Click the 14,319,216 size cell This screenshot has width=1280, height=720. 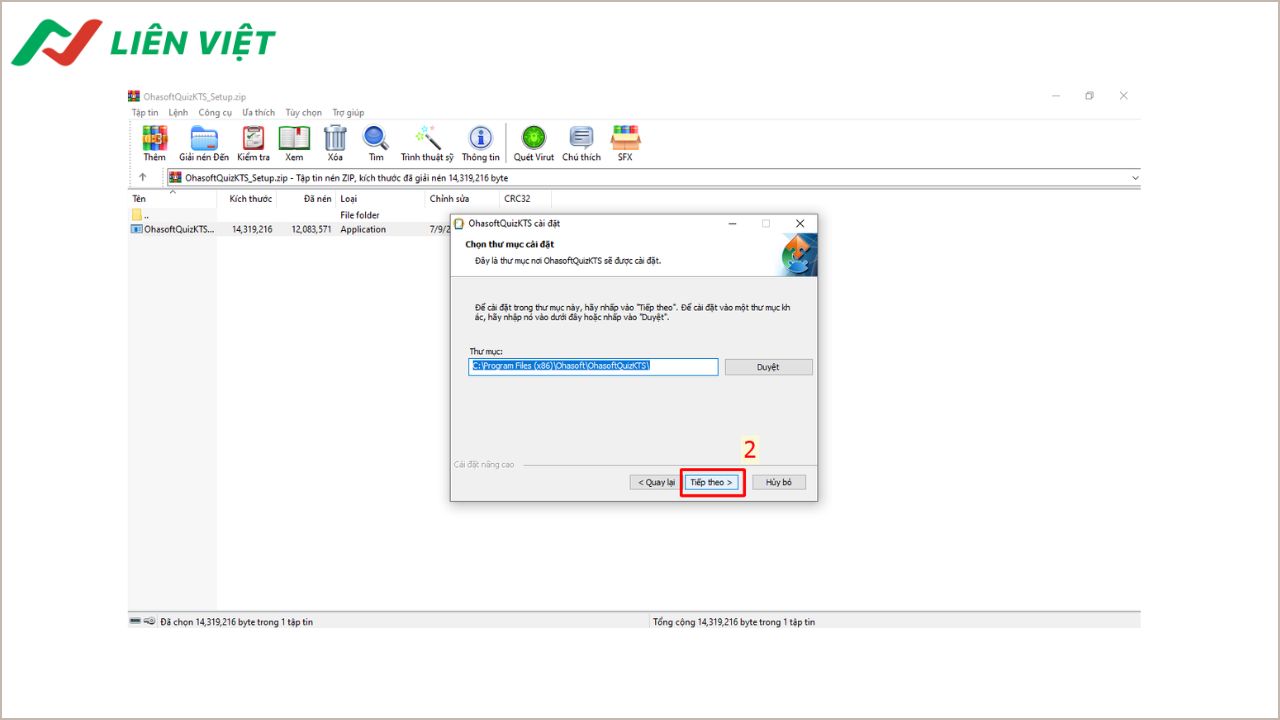(252, 229)
